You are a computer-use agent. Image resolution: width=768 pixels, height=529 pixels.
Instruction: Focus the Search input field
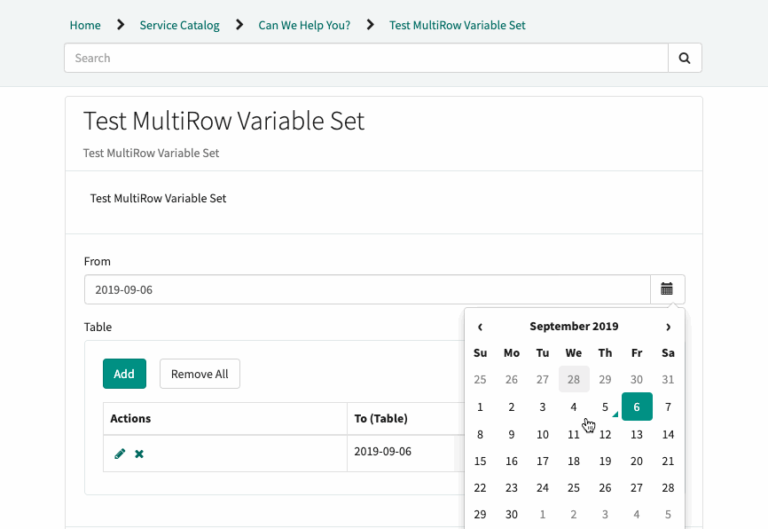pos(366,58)
